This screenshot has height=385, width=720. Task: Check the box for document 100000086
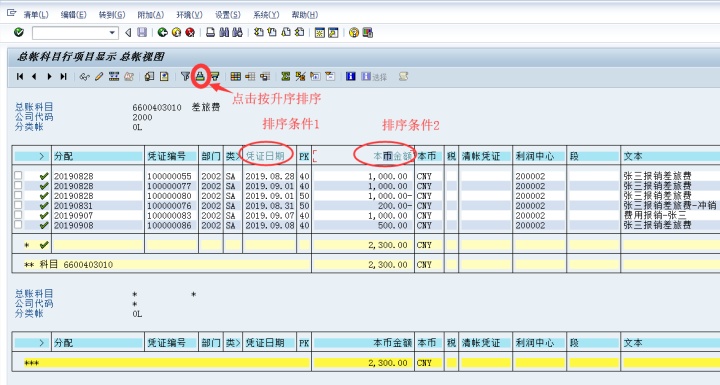point(18,225)
